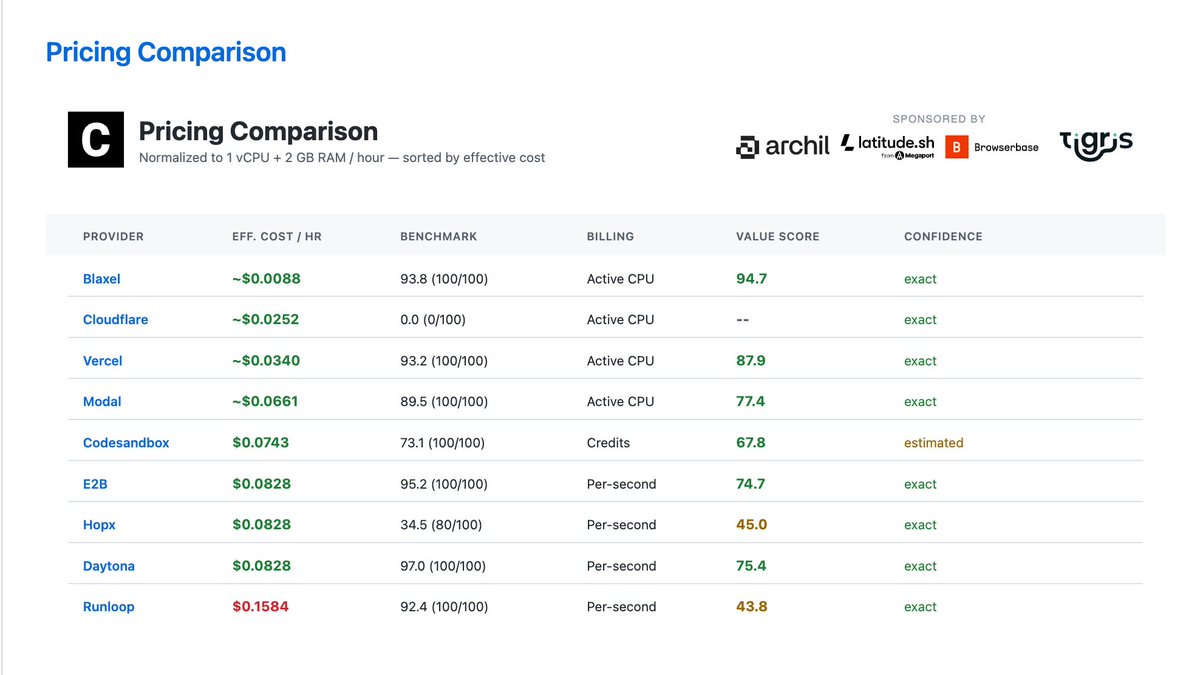
Task: Click the estimated confidence label
Action: 934,443
